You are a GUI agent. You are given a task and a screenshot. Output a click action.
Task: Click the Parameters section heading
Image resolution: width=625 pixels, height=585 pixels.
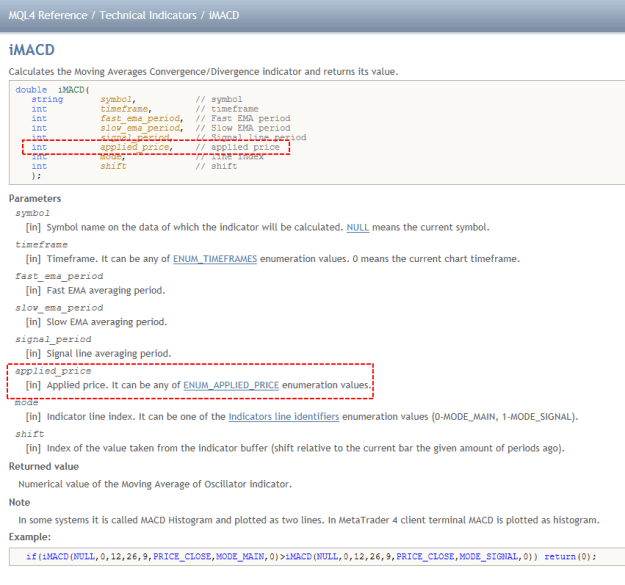point(35,198)
